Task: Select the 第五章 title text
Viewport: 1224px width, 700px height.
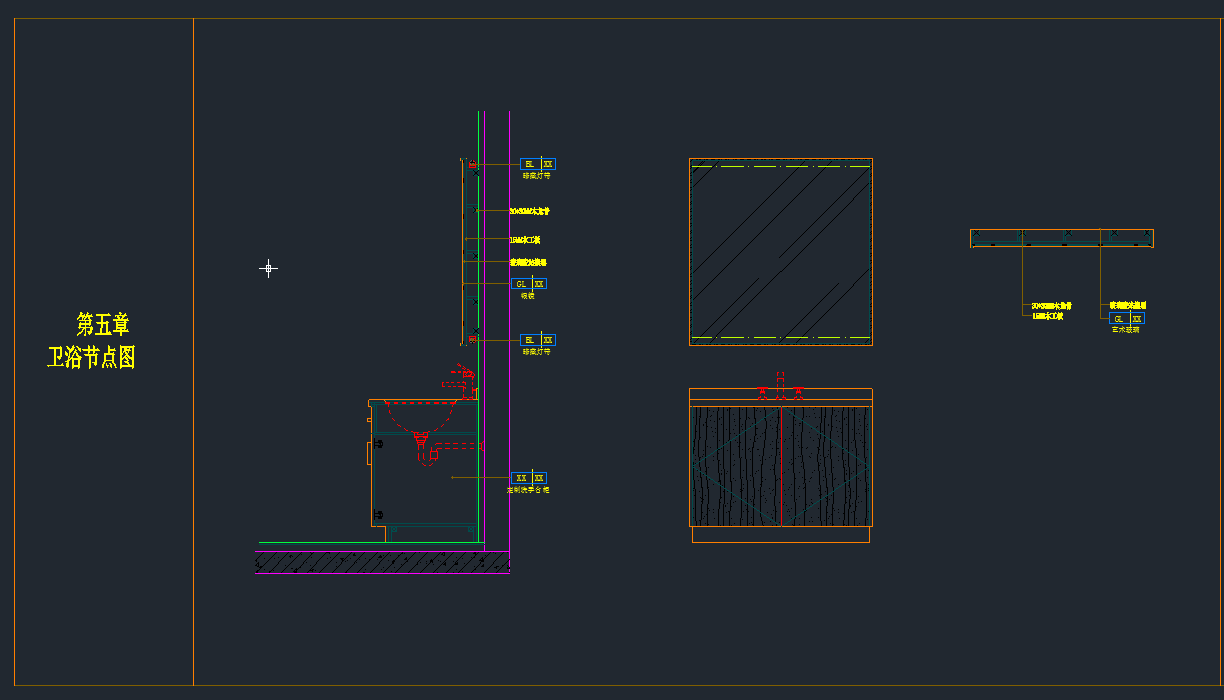Action: pos(103,324)
